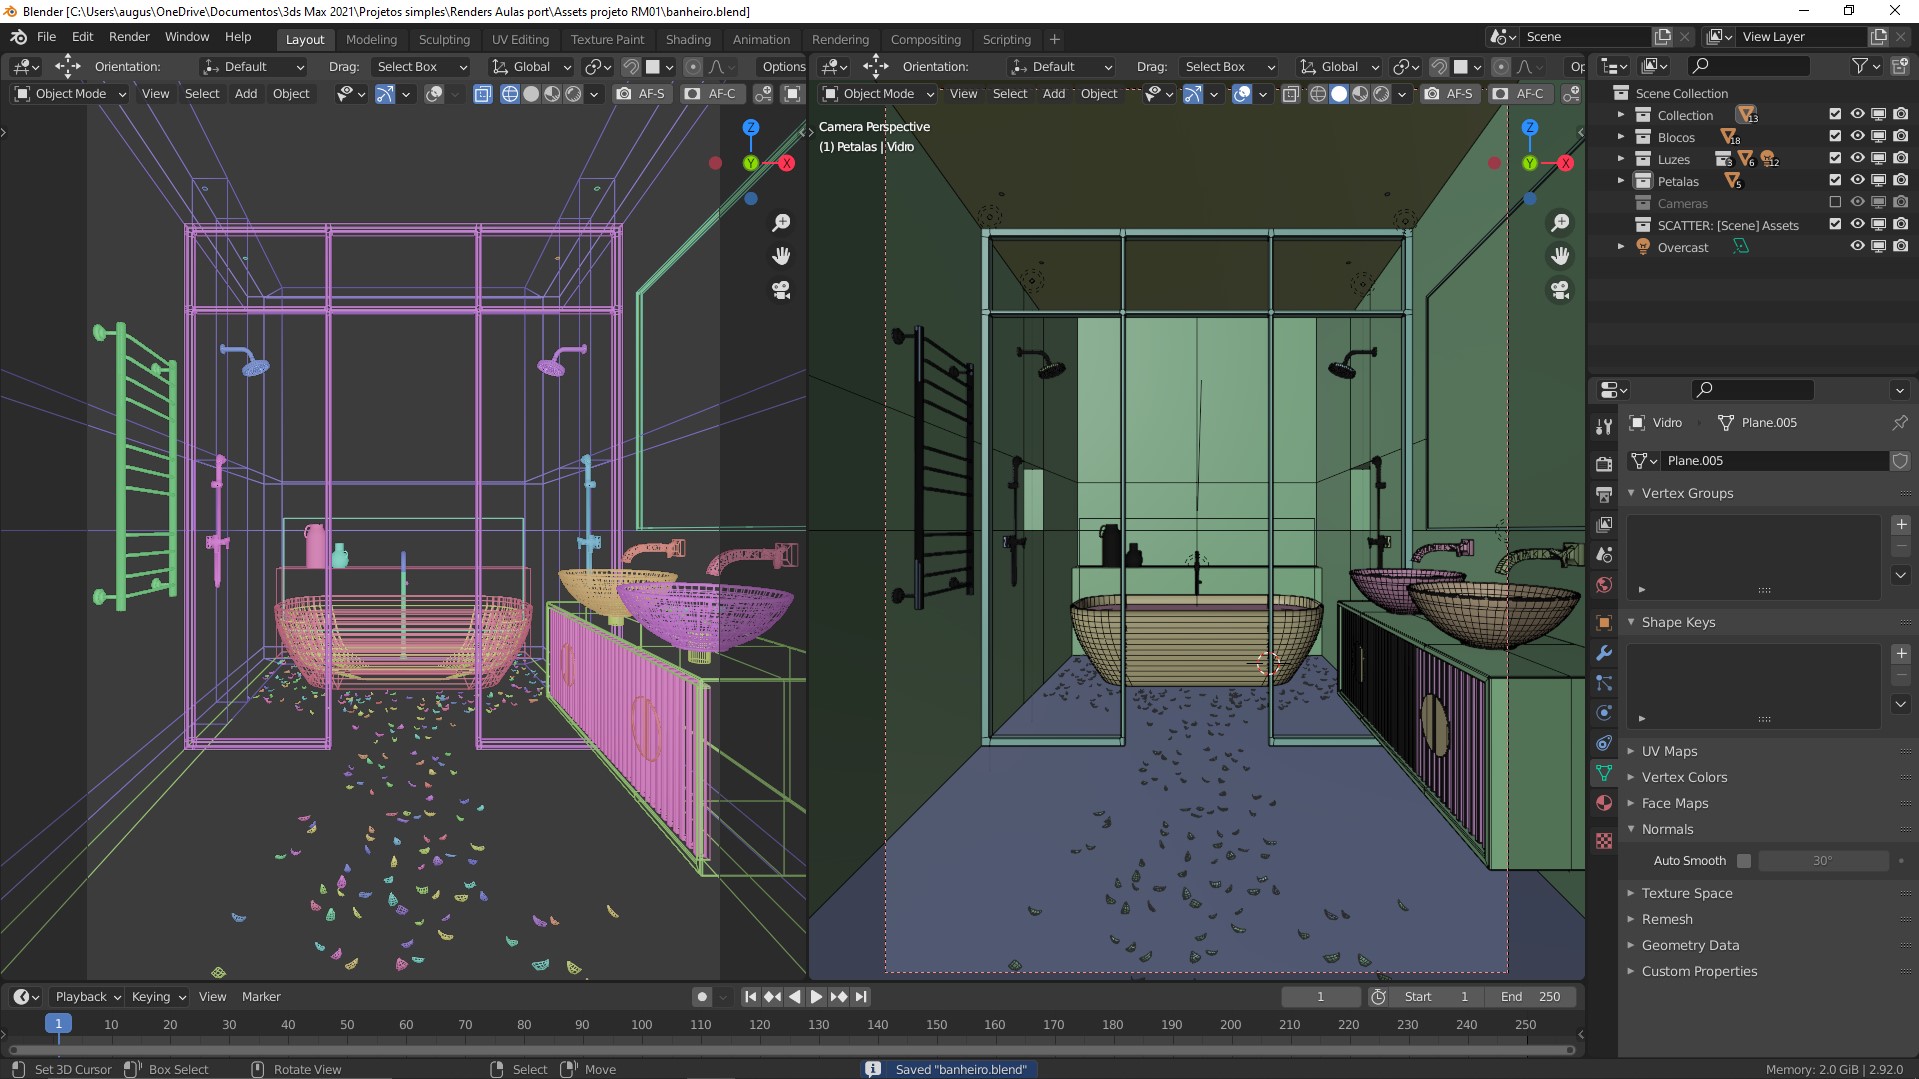Expand the Petalas collection in outliner
The width and height of the screenshot is (1919, 1079).
pyautogui.click(x=1621, y=181)
